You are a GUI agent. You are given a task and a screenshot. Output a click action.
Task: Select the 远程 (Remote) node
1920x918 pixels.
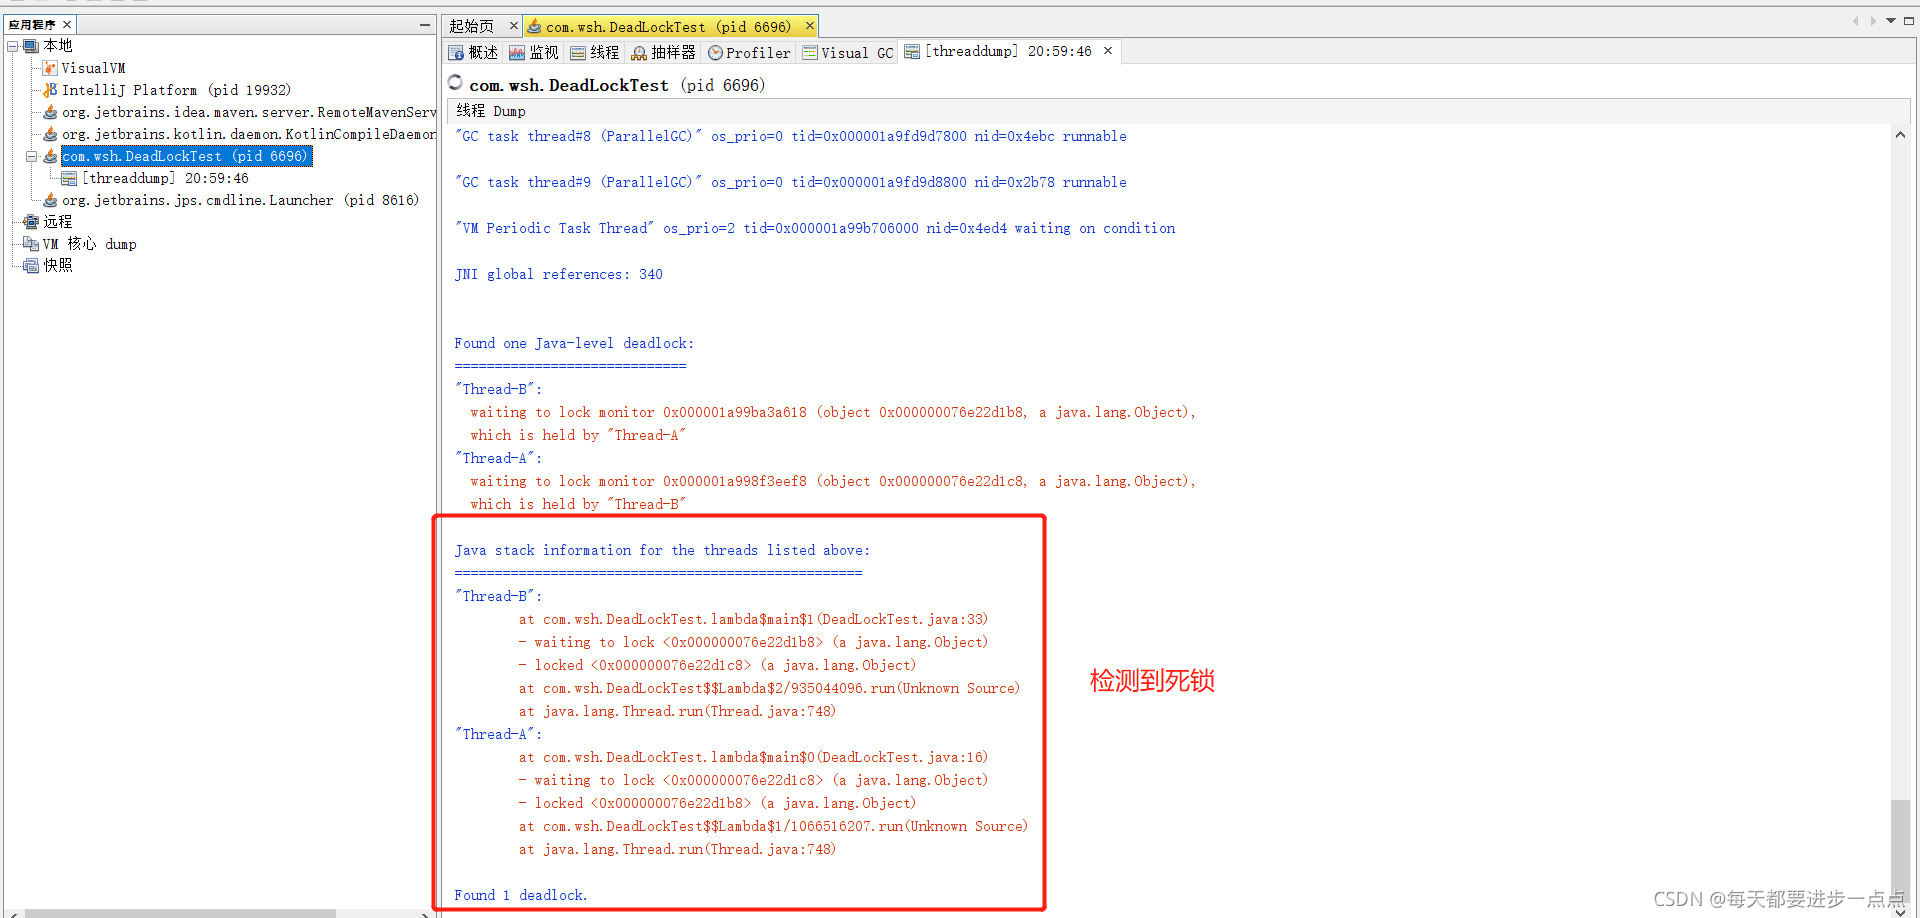click(x=56, y=221)
